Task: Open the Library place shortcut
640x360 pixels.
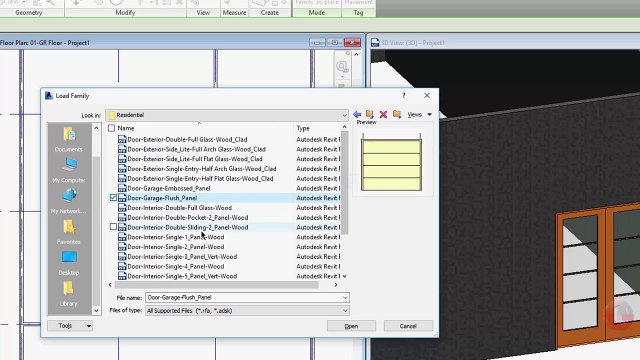Action: pos(69,294)
